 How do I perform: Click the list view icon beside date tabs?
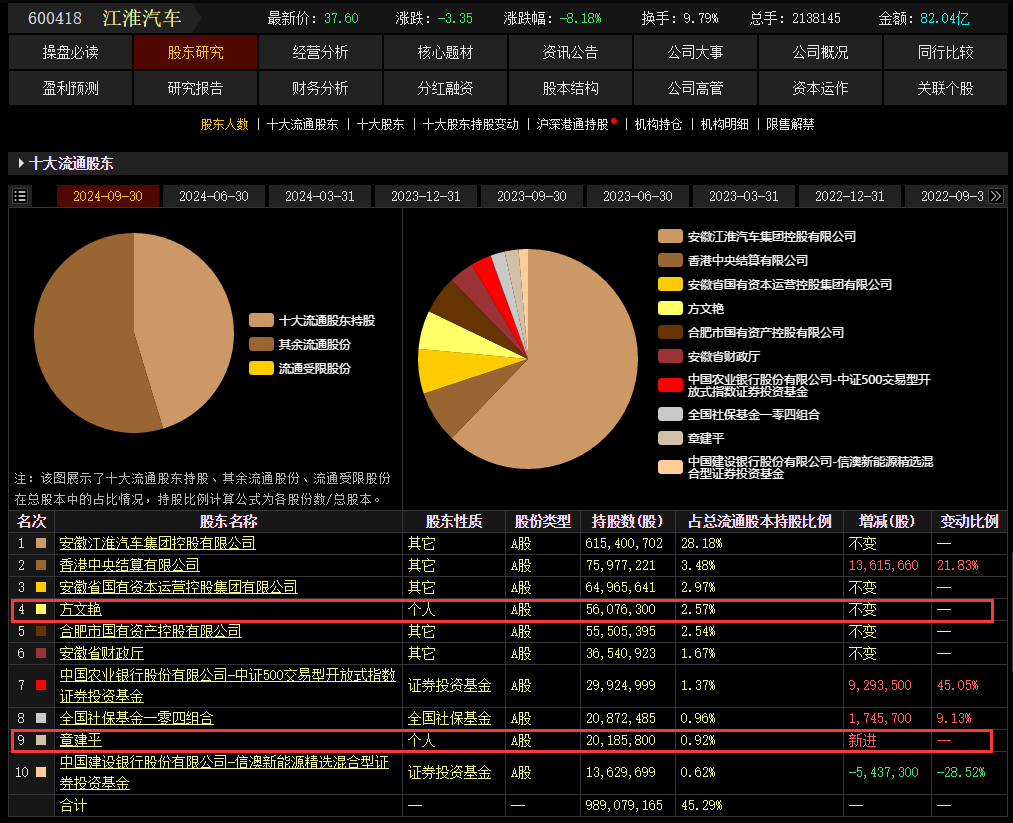pyautogui.click(x=20, y=196)
